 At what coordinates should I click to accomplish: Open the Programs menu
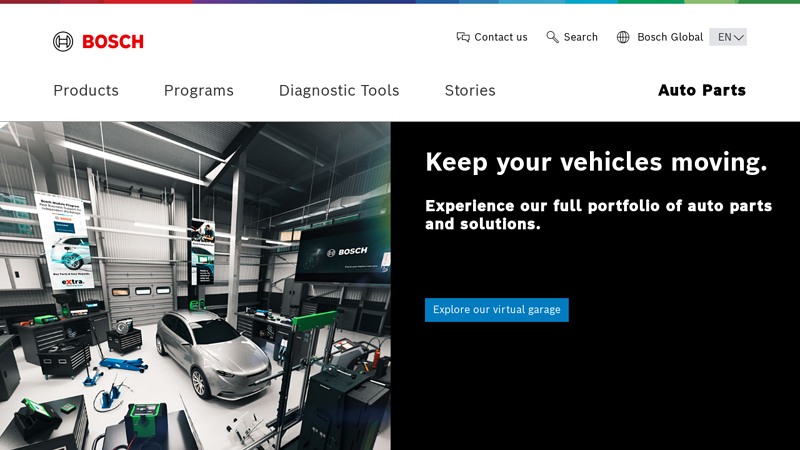point(199,91)
